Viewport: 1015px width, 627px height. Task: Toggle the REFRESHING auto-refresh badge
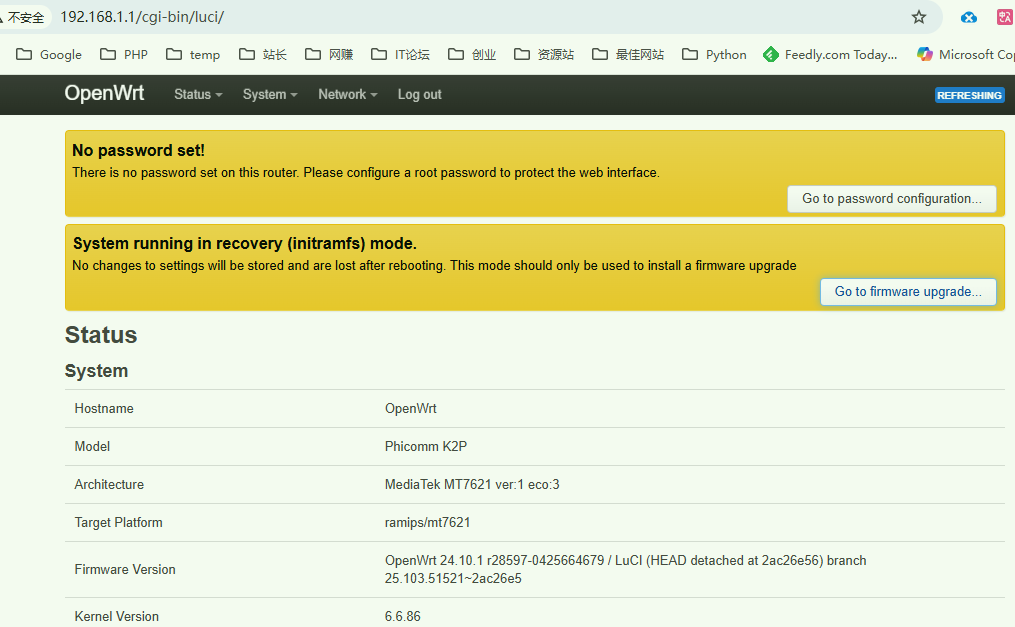[969, 95]
